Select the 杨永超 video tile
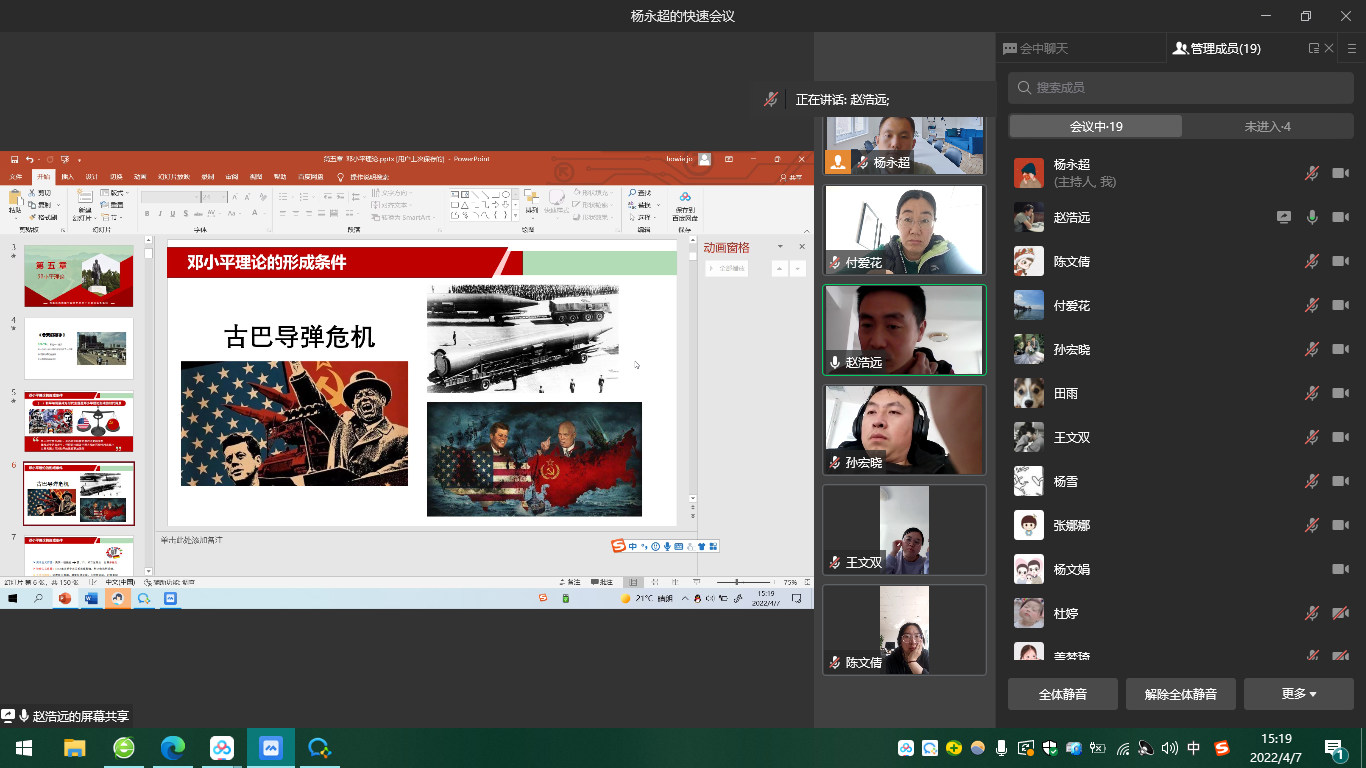 [904, 145]
